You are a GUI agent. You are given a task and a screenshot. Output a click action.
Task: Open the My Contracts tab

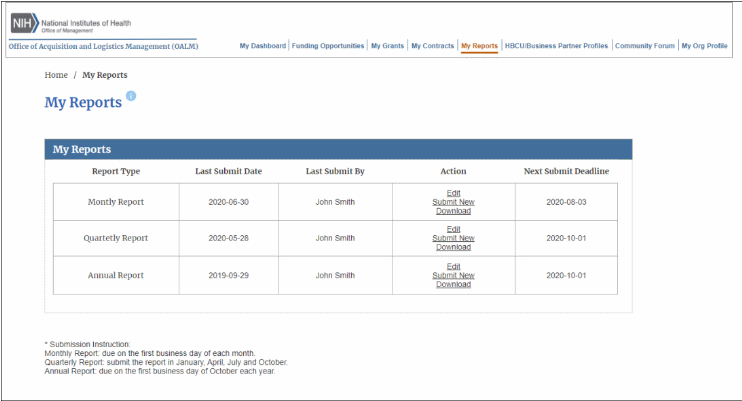431,46
